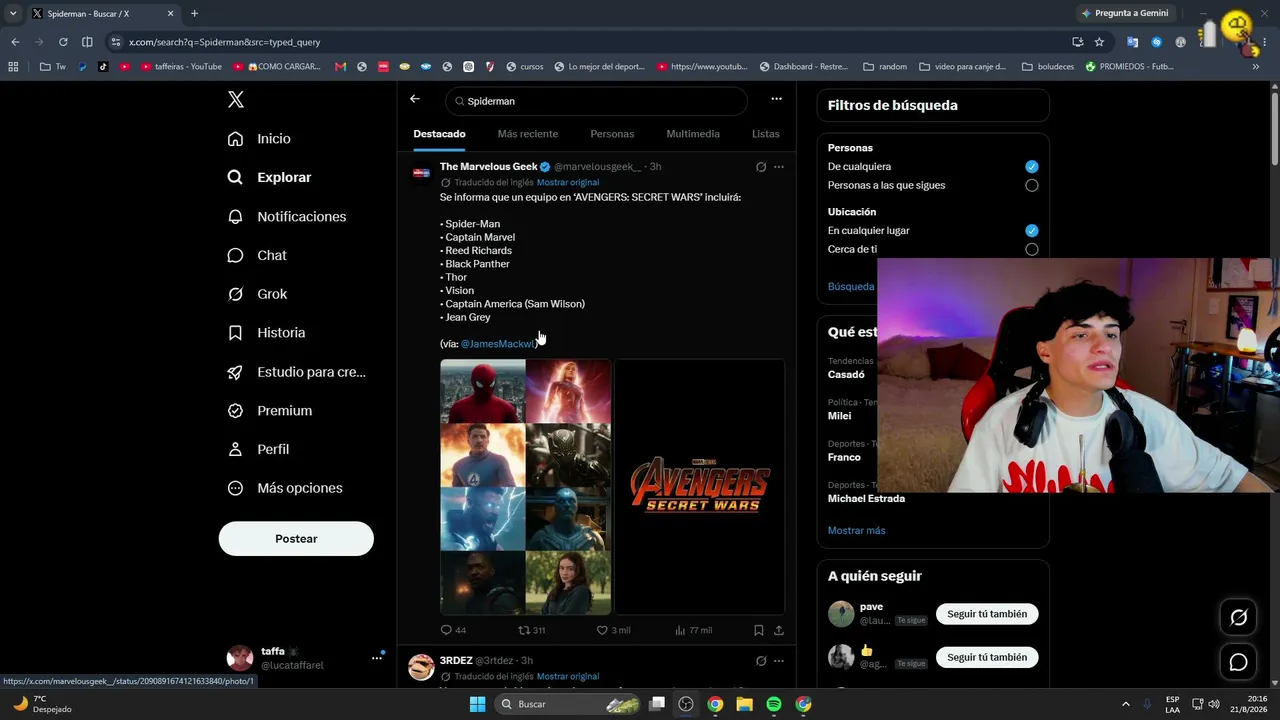Reload the page in the browser
Viewport: 1280px width, 720px height.
point(63,42)
